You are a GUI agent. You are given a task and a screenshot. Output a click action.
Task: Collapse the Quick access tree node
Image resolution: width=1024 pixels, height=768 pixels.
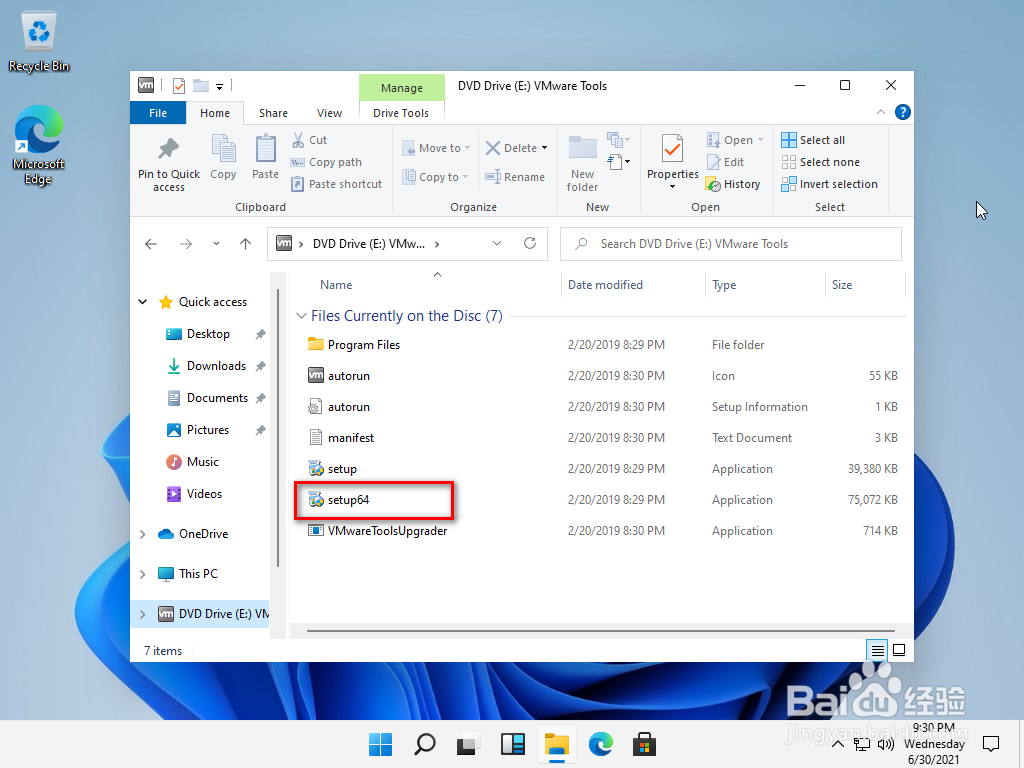click(x=143, y=302)
